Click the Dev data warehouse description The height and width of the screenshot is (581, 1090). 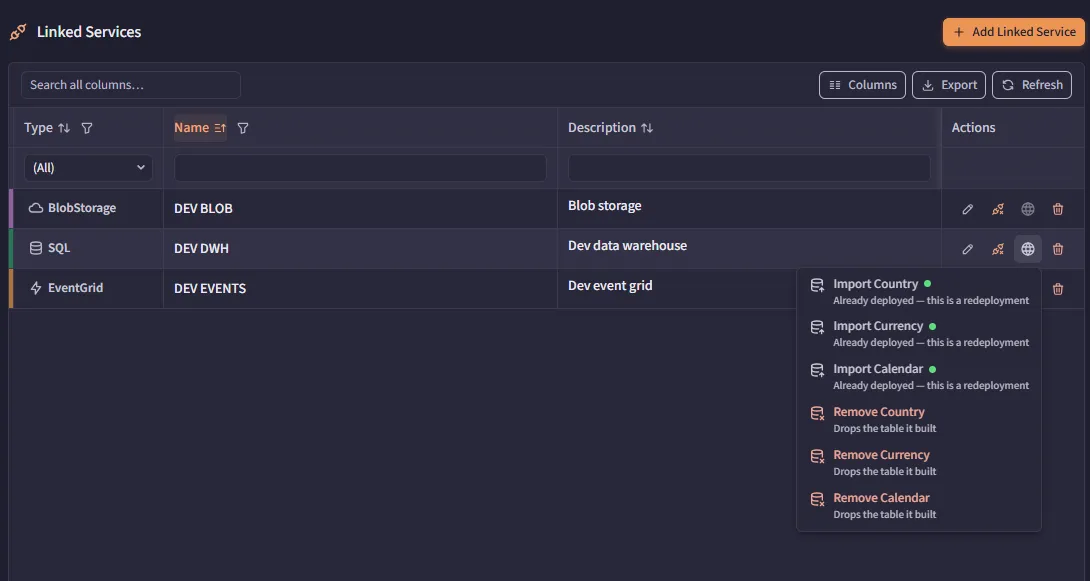[x=627, y=245]
